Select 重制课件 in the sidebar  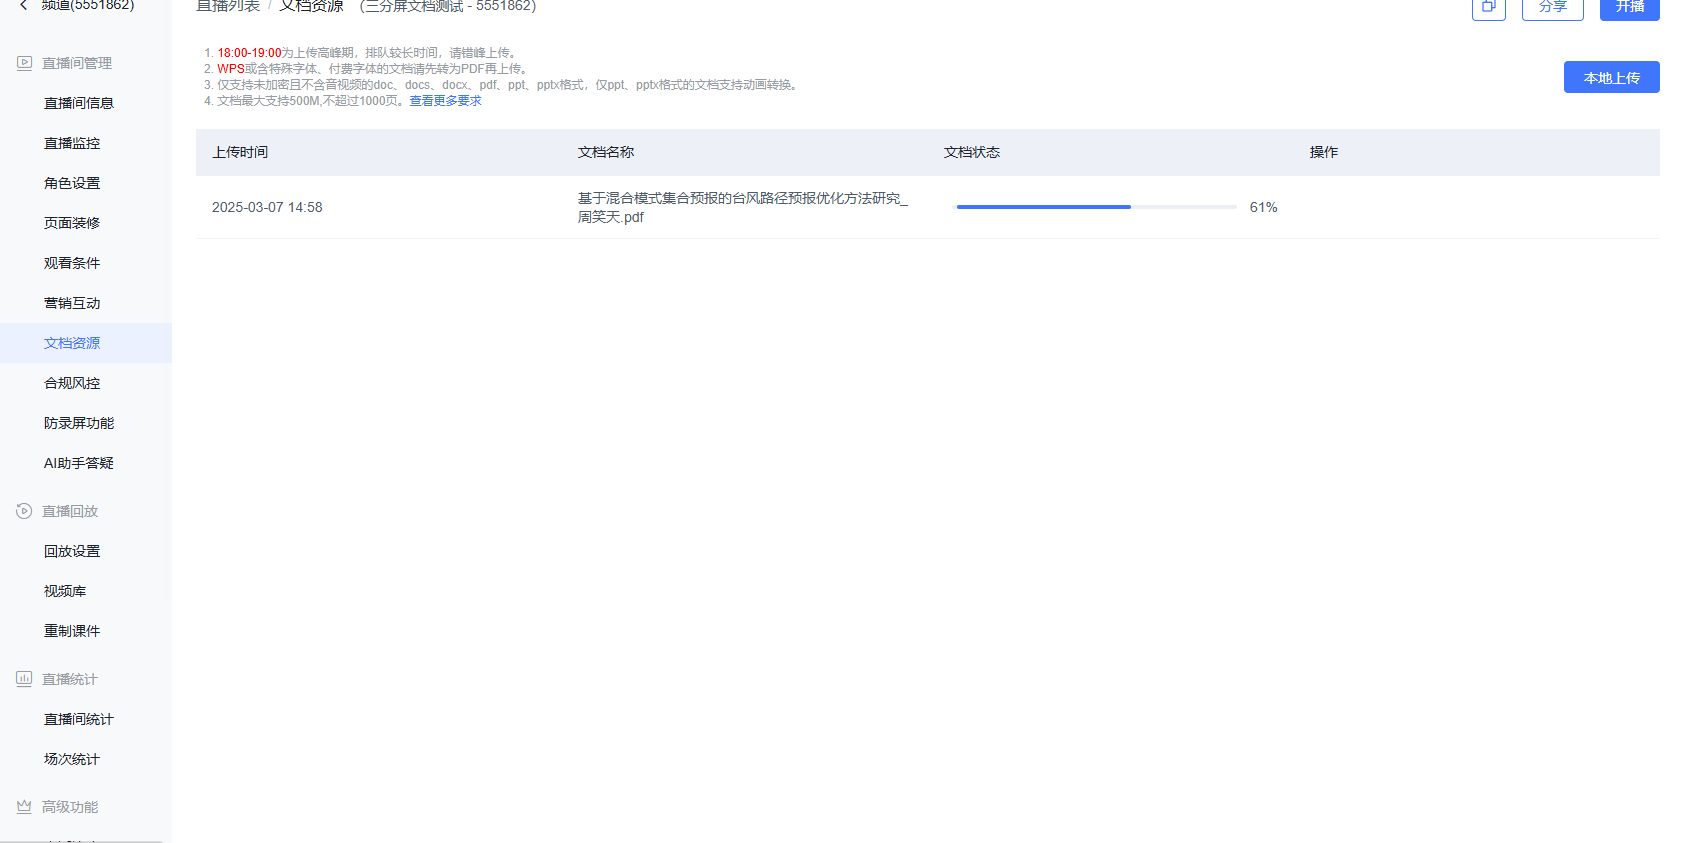[x=72, y=631]
